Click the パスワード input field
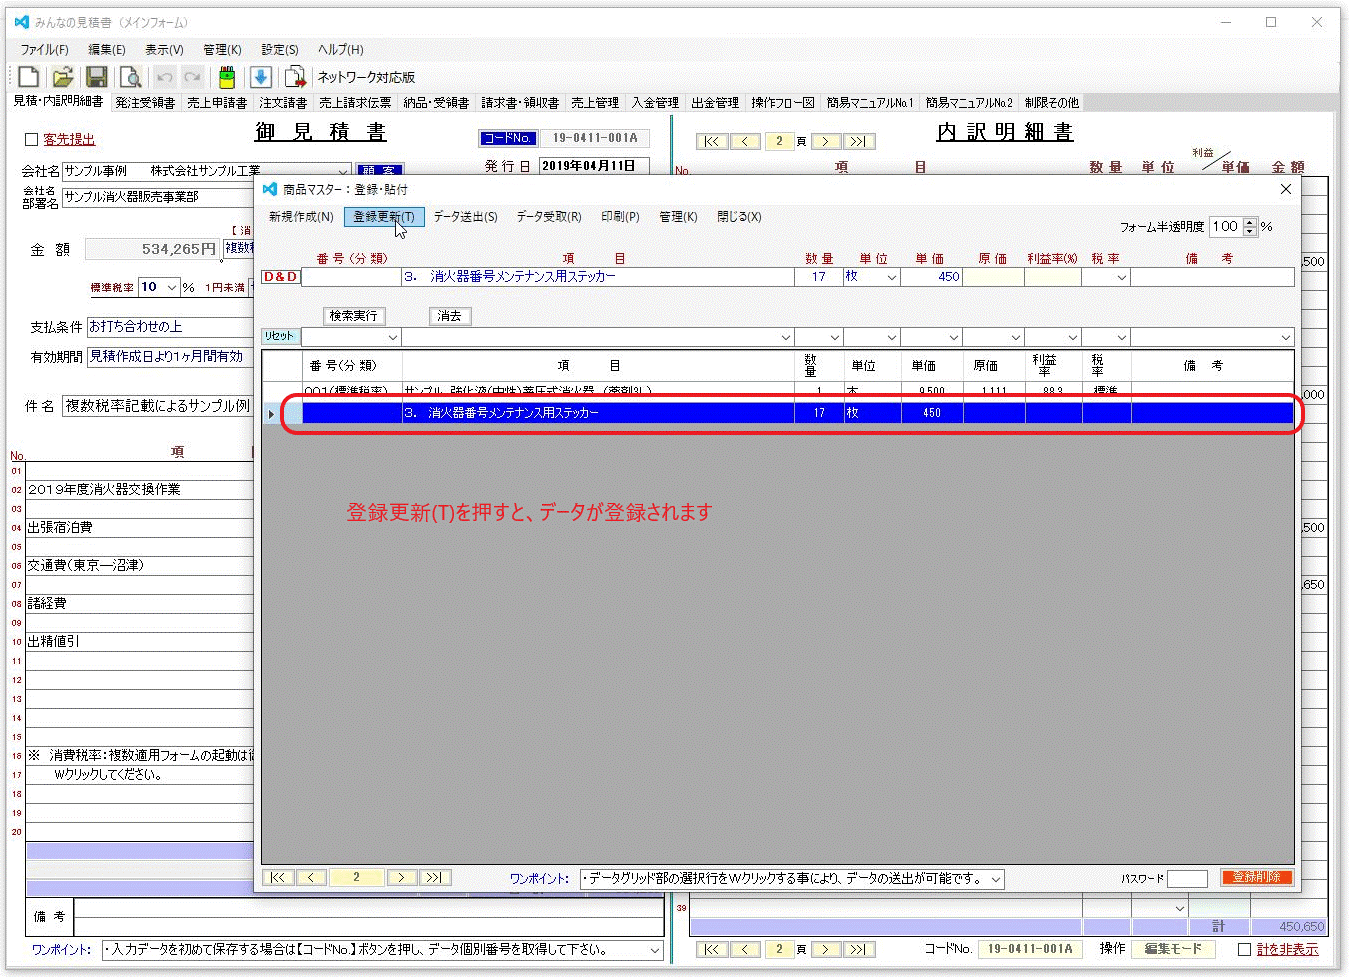 (x=1187, y=878)
